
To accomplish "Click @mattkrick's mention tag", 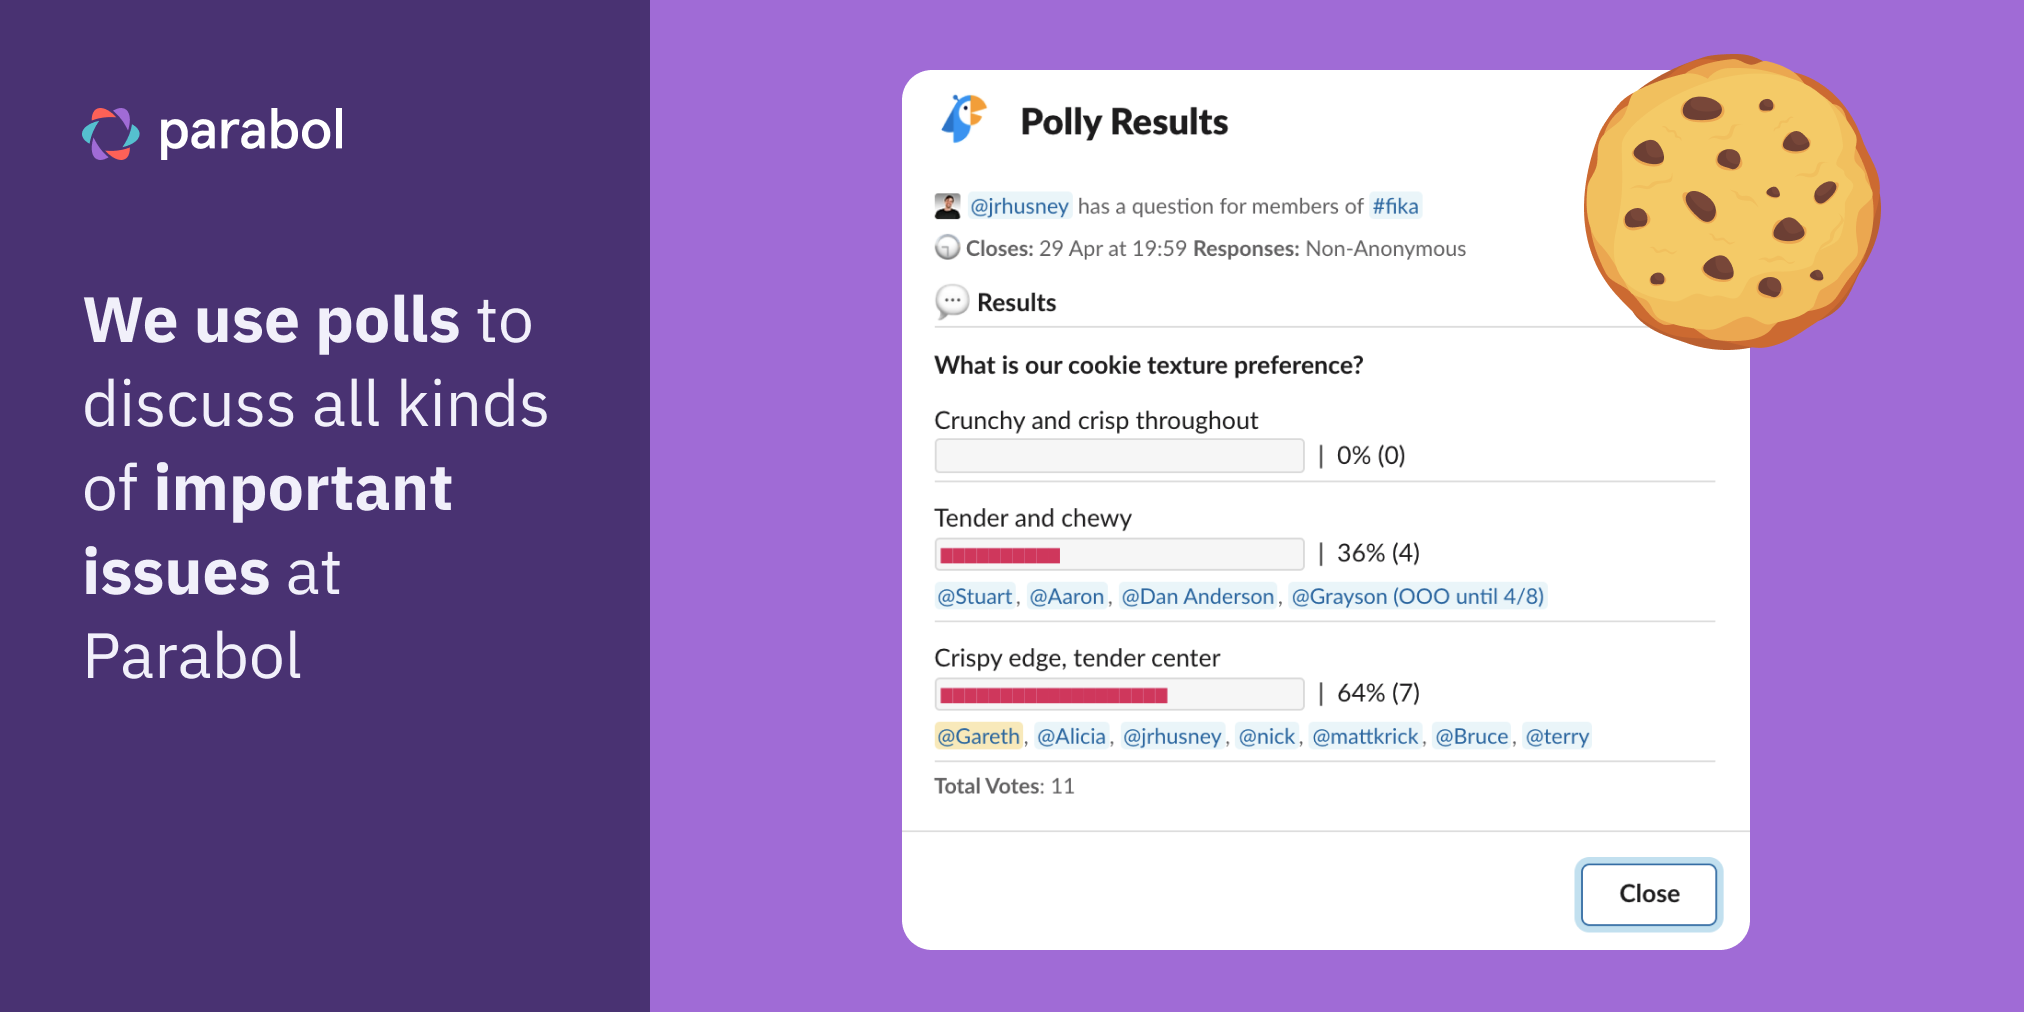I will tap(1365, 736).
